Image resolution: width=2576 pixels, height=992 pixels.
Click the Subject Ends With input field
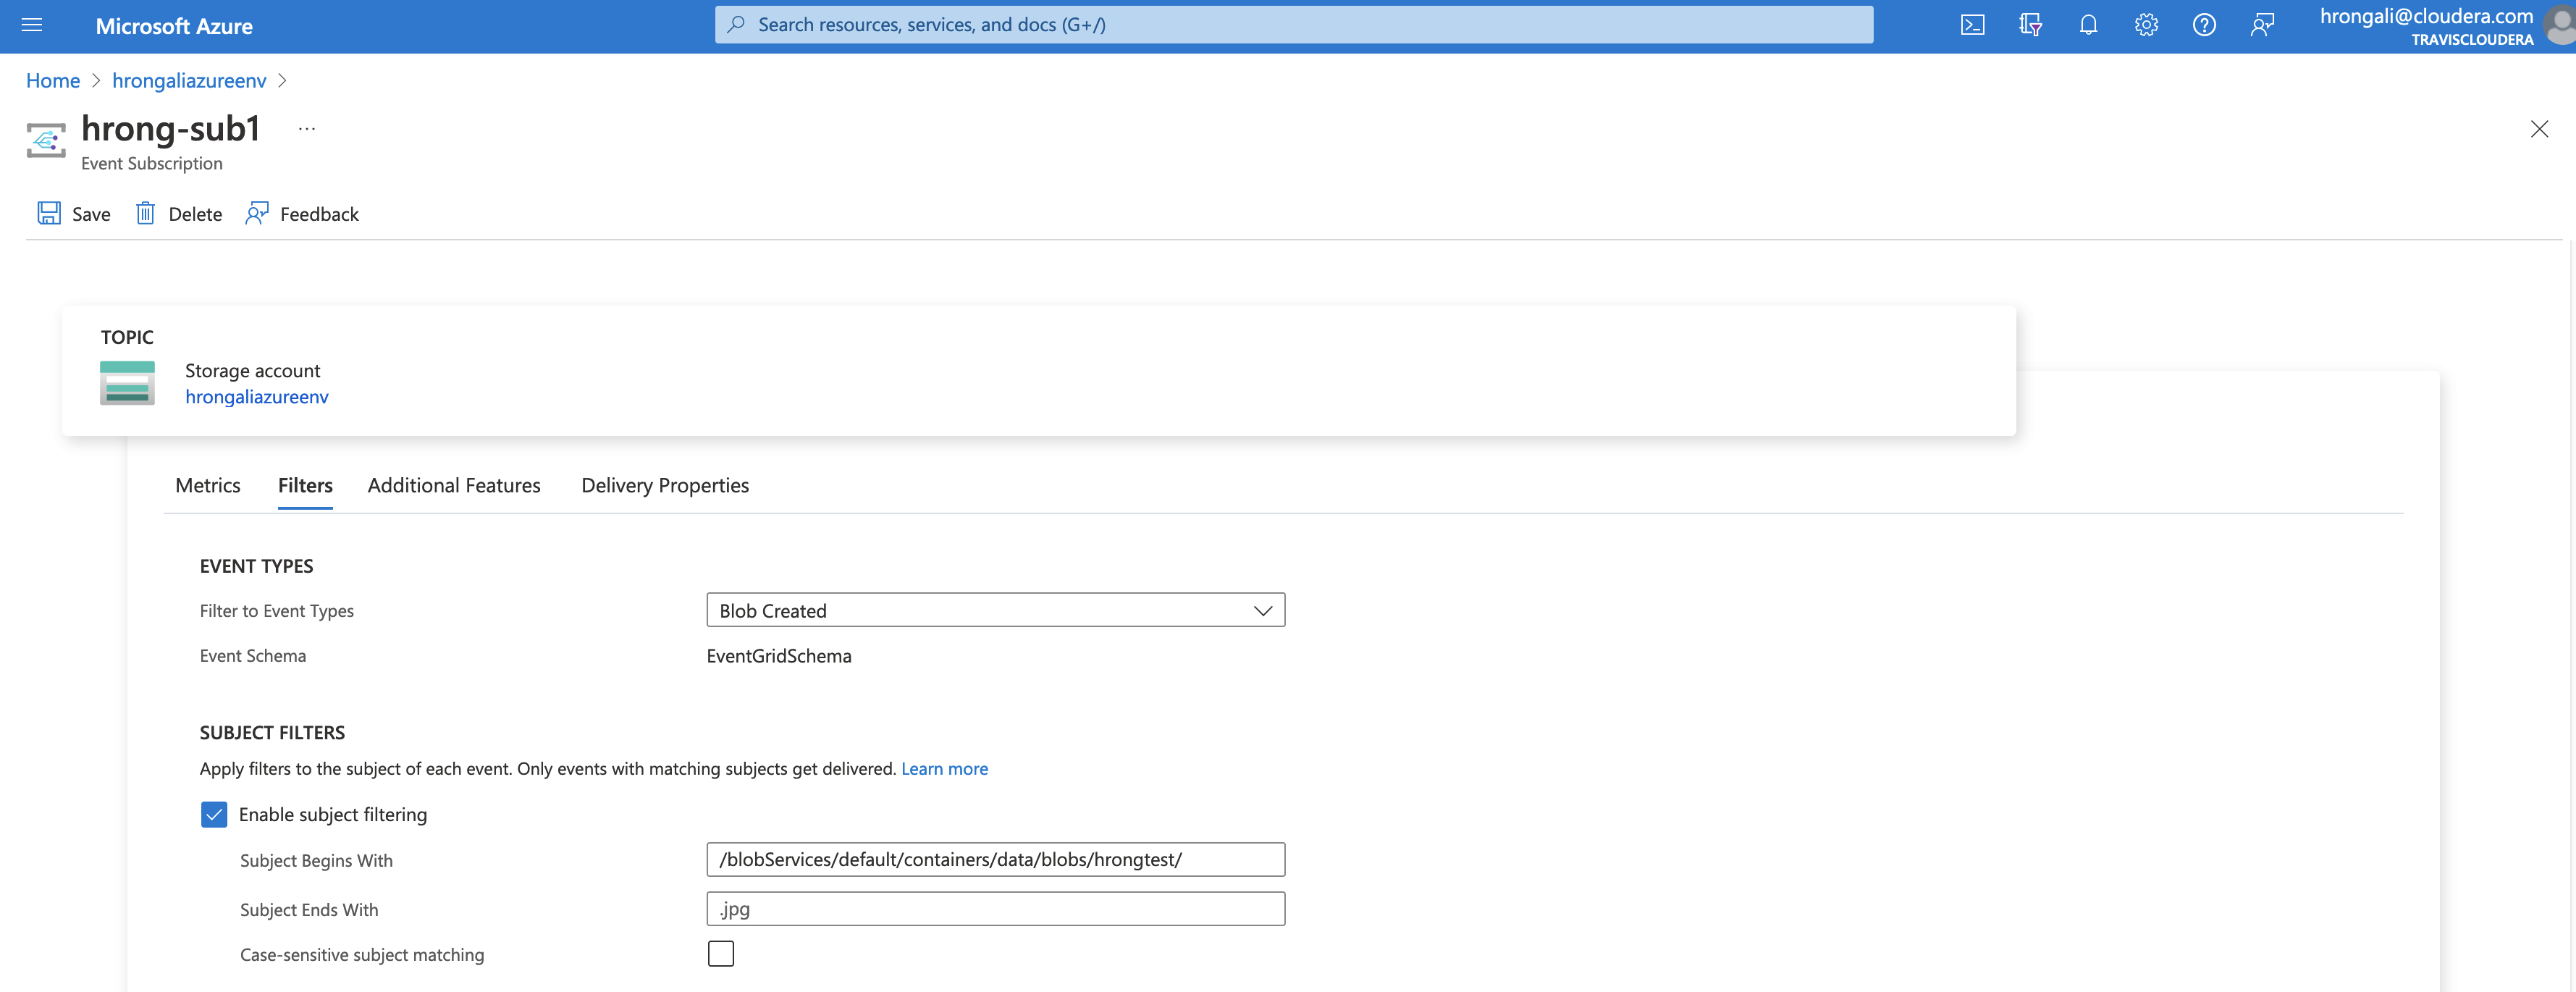tap(995, 908)
